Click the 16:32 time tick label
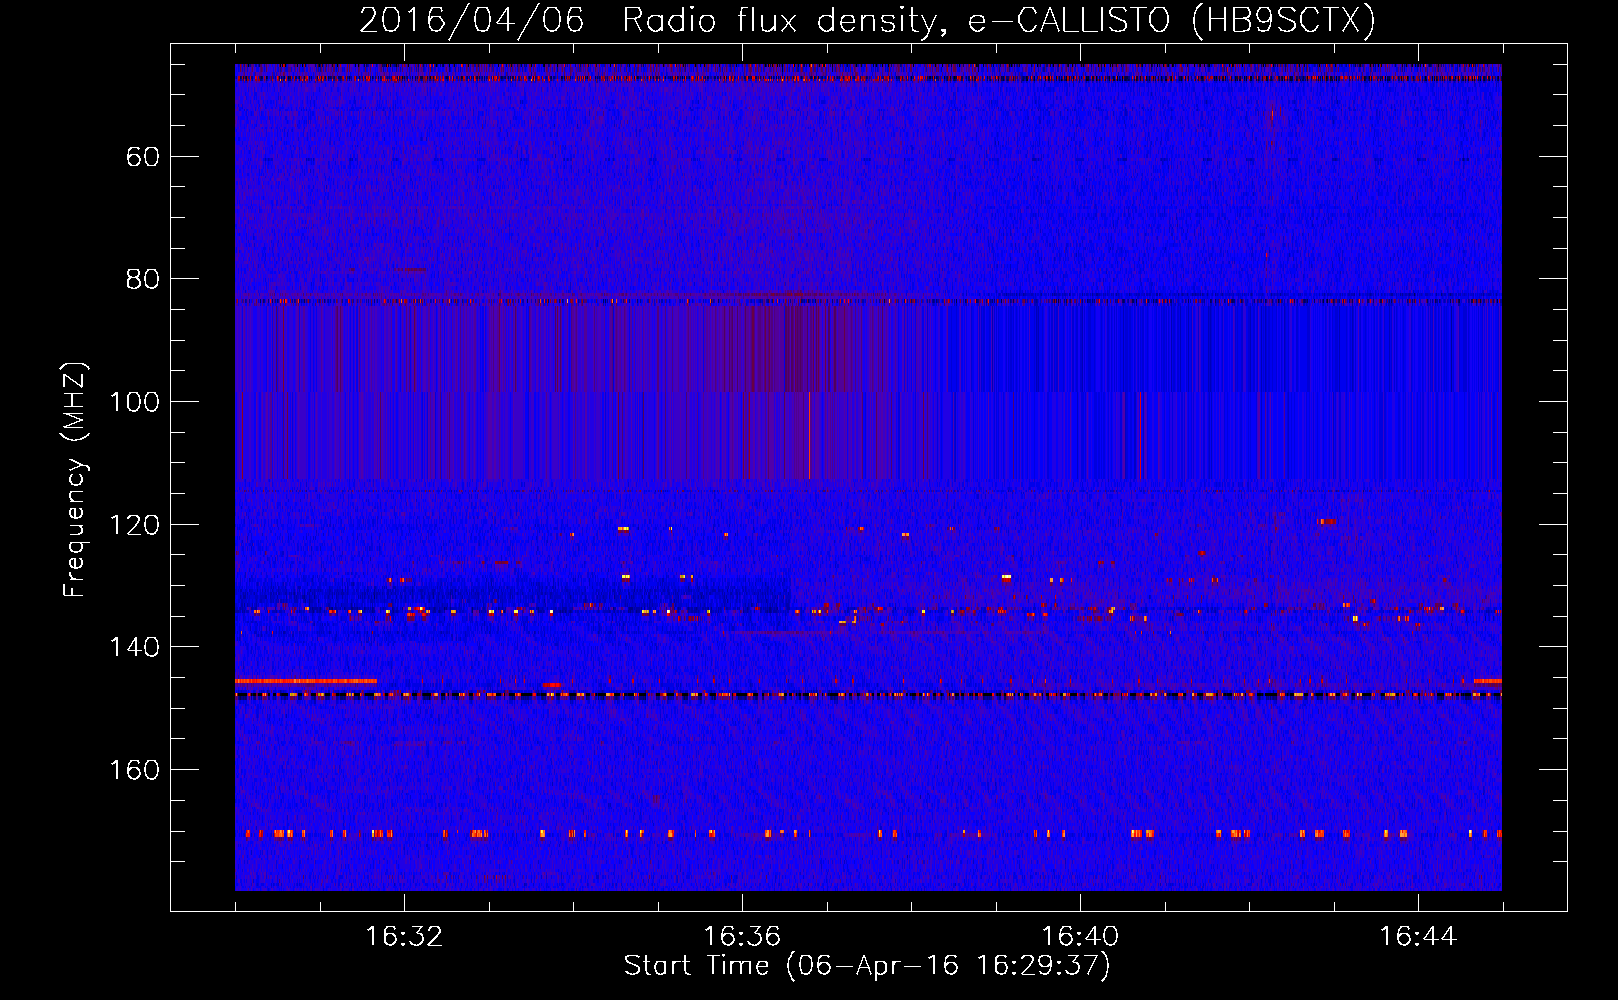1618x1000 pixels. coord(404,937)
